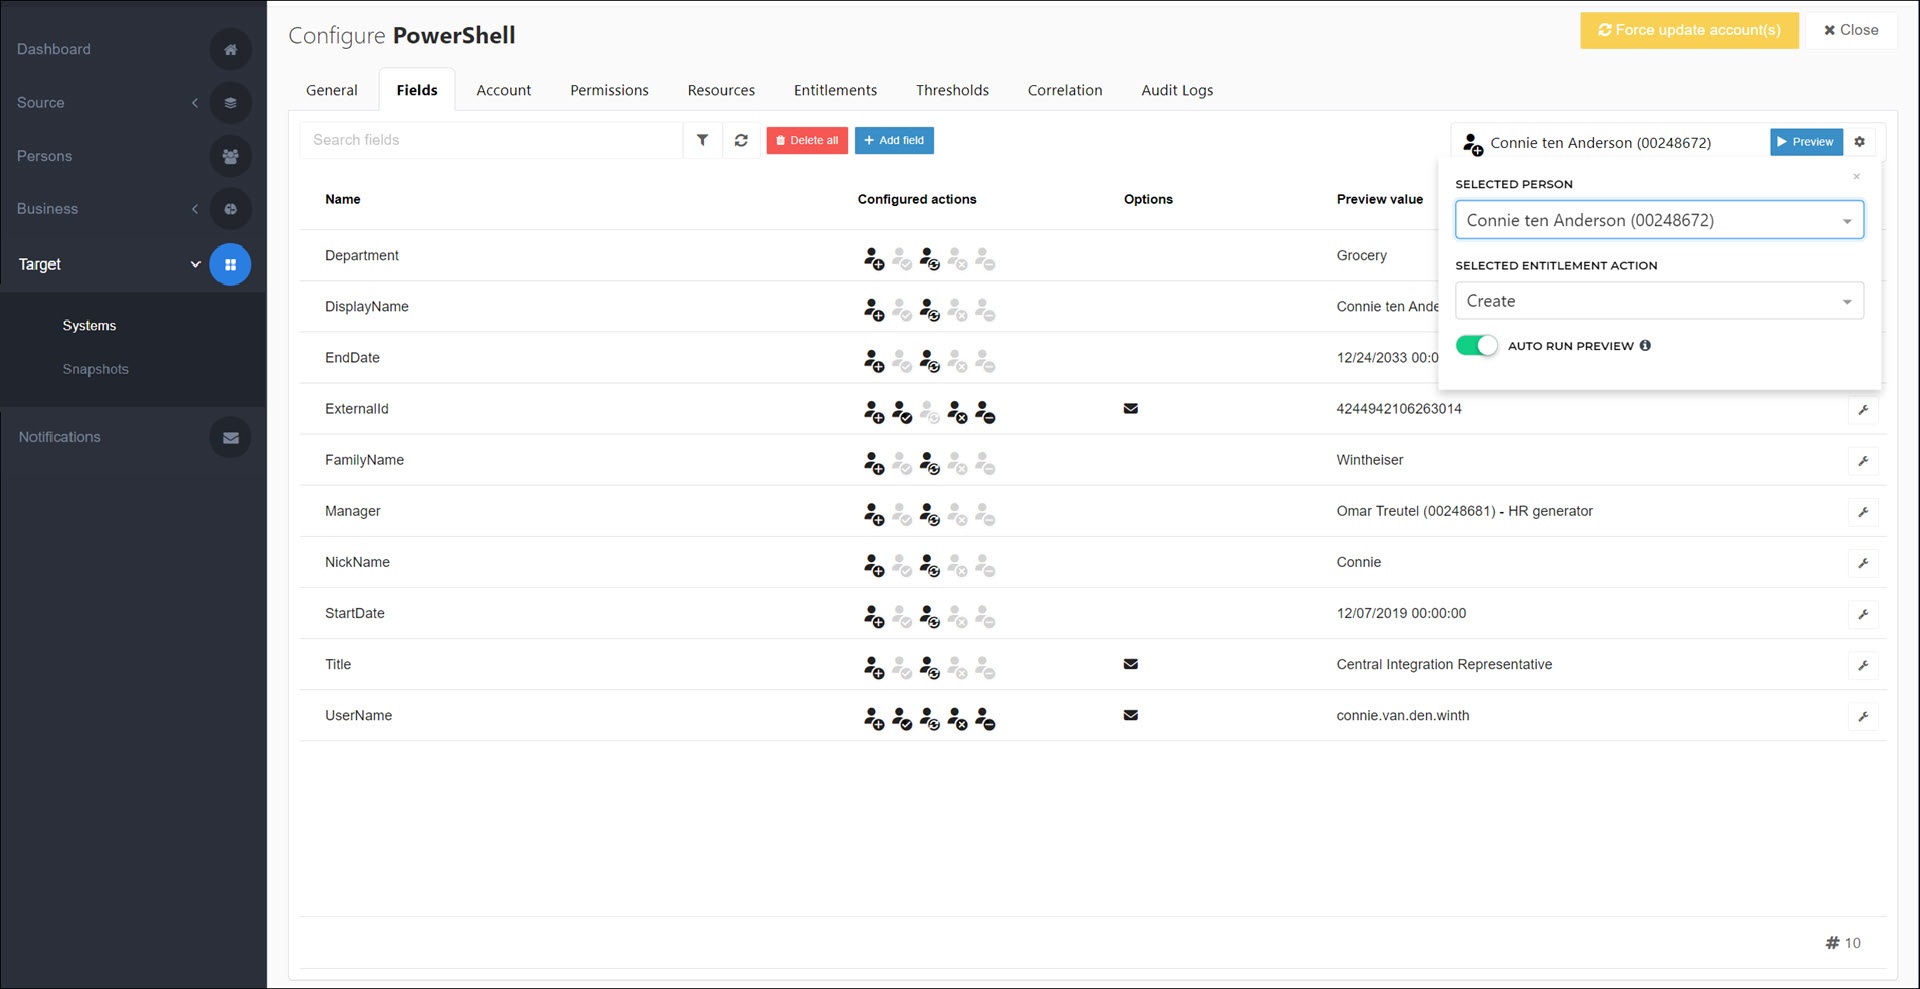1920x989 pixels.
Task: Toggle Department enable action icon
Action: coord(902,259)
